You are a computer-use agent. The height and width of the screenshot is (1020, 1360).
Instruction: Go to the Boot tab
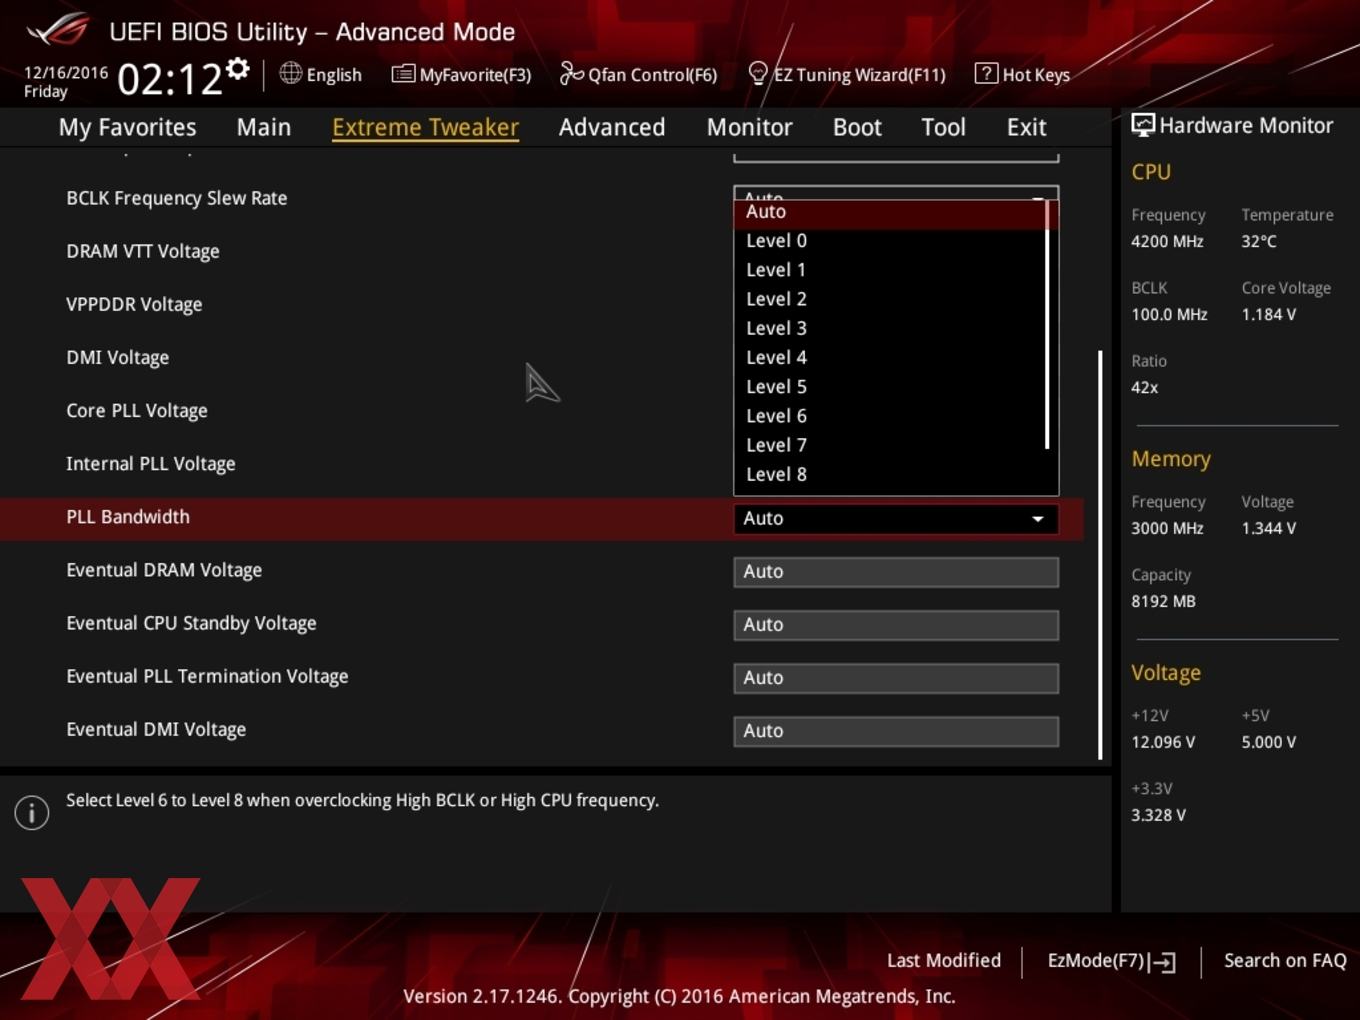(857, 127)
